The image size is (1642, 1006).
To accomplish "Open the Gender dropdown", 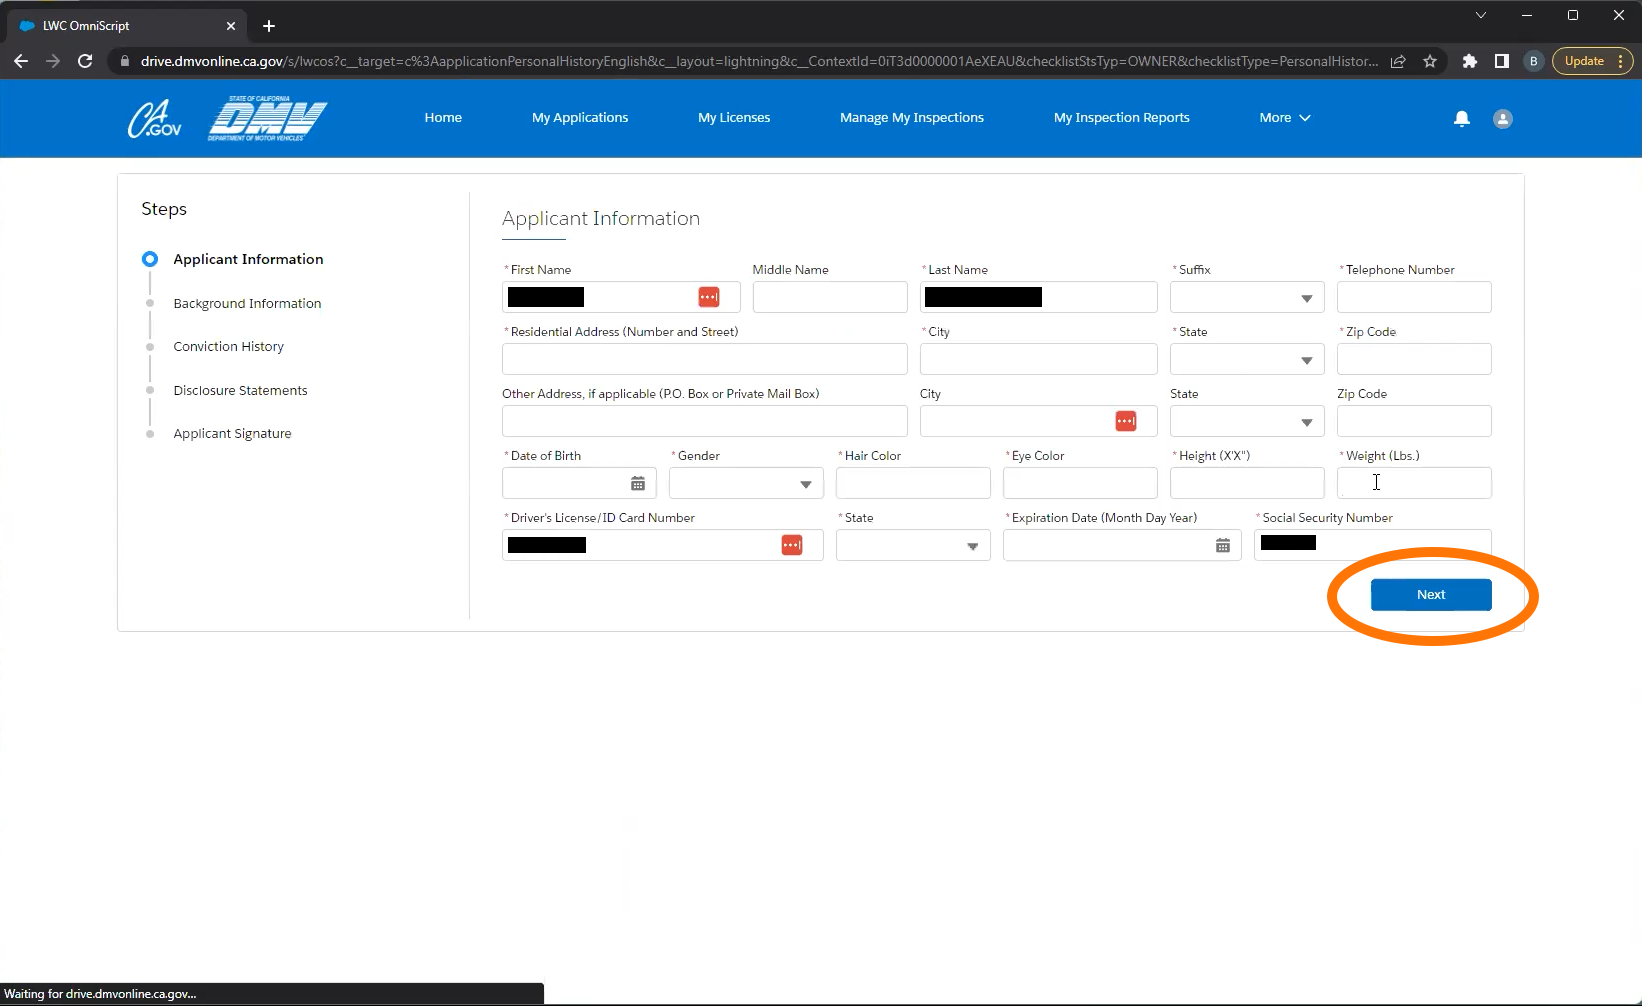I will [x=745, y=484].
